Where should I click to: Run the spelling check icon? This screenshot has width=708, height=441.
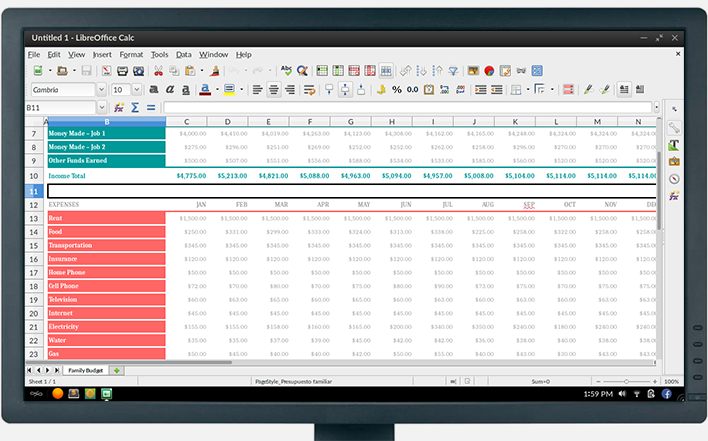click(x=286, y=72)
